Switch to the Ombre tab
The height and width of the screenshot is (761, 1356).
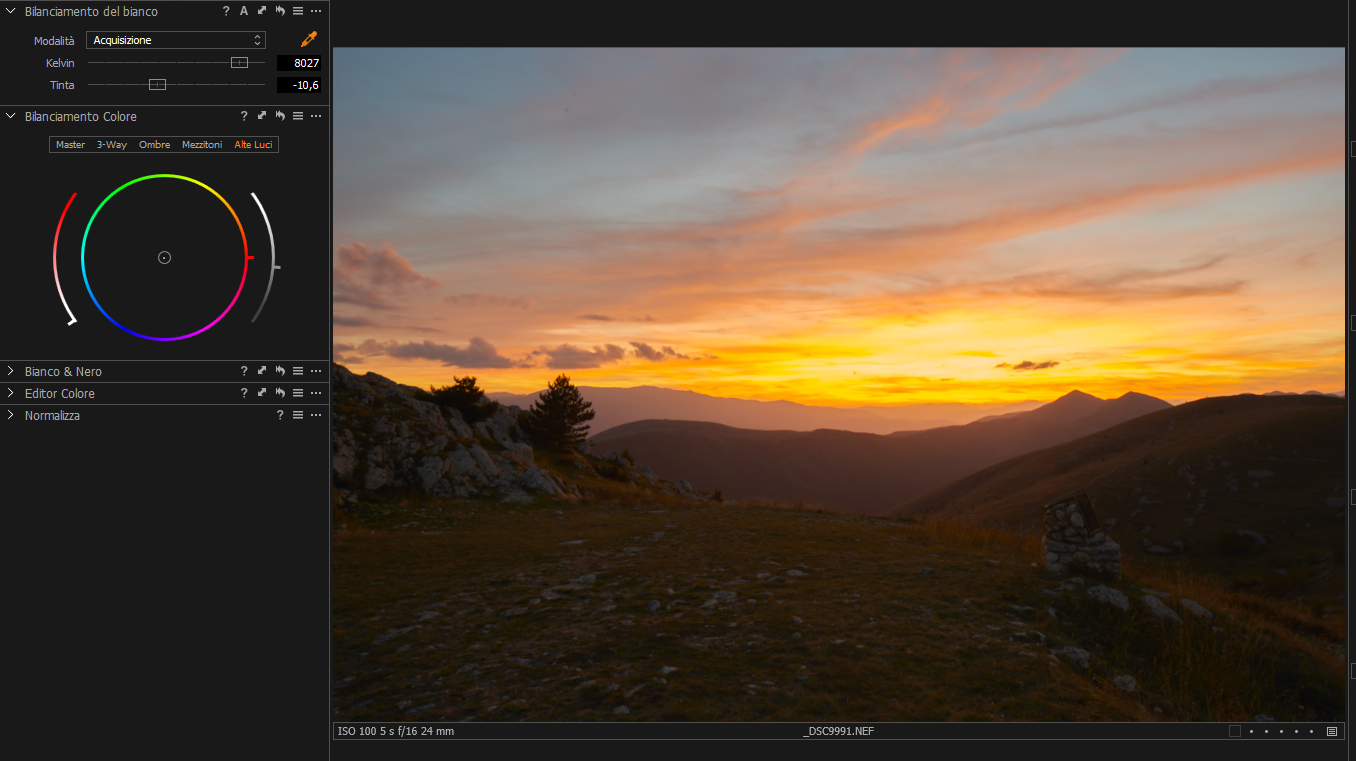[154, 144]
